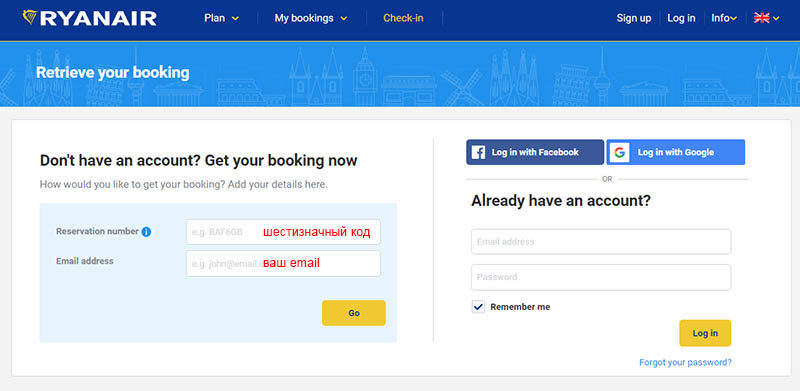Click the UK flag language icon

pyautogui.click(x=761, y=18)
